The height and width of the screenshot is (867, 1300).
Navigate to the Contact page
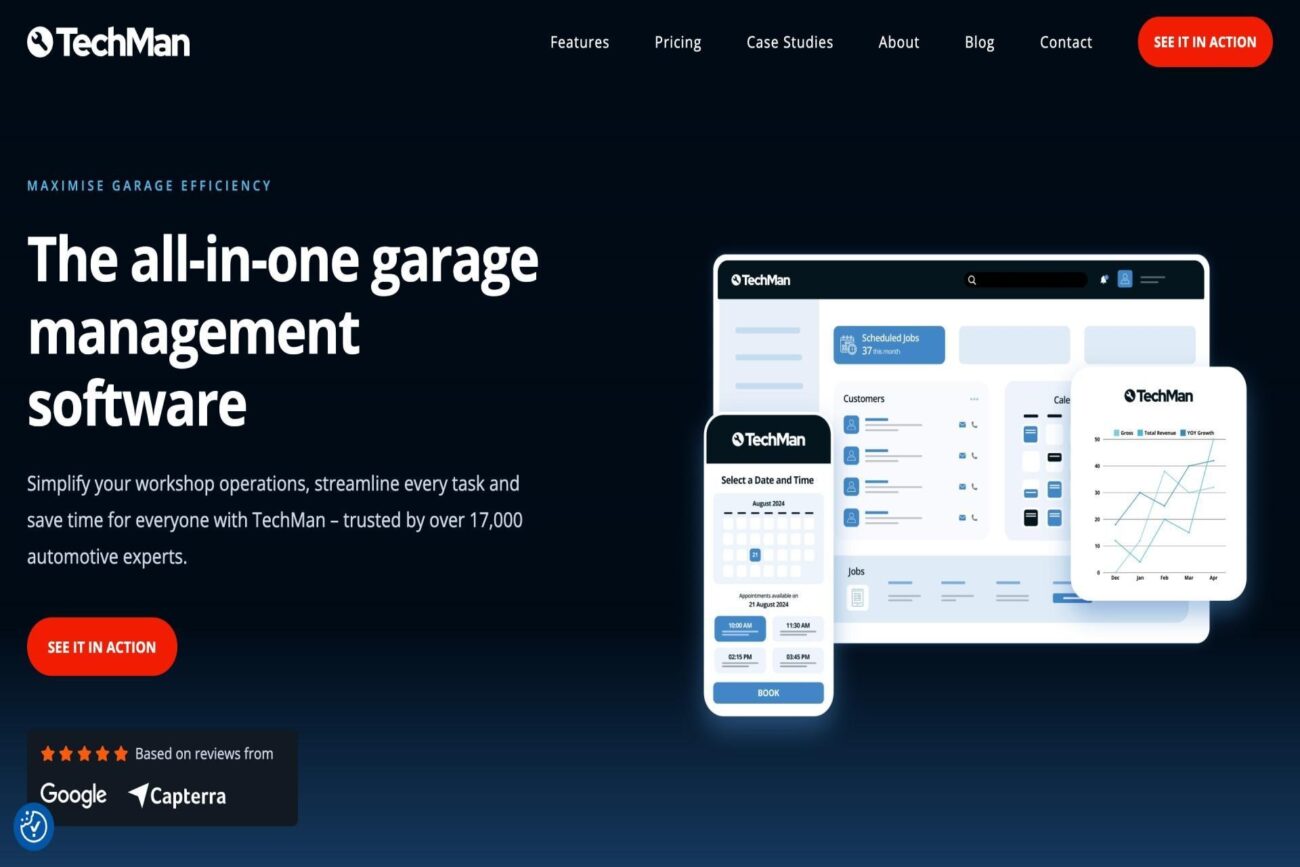(1065, 42)
